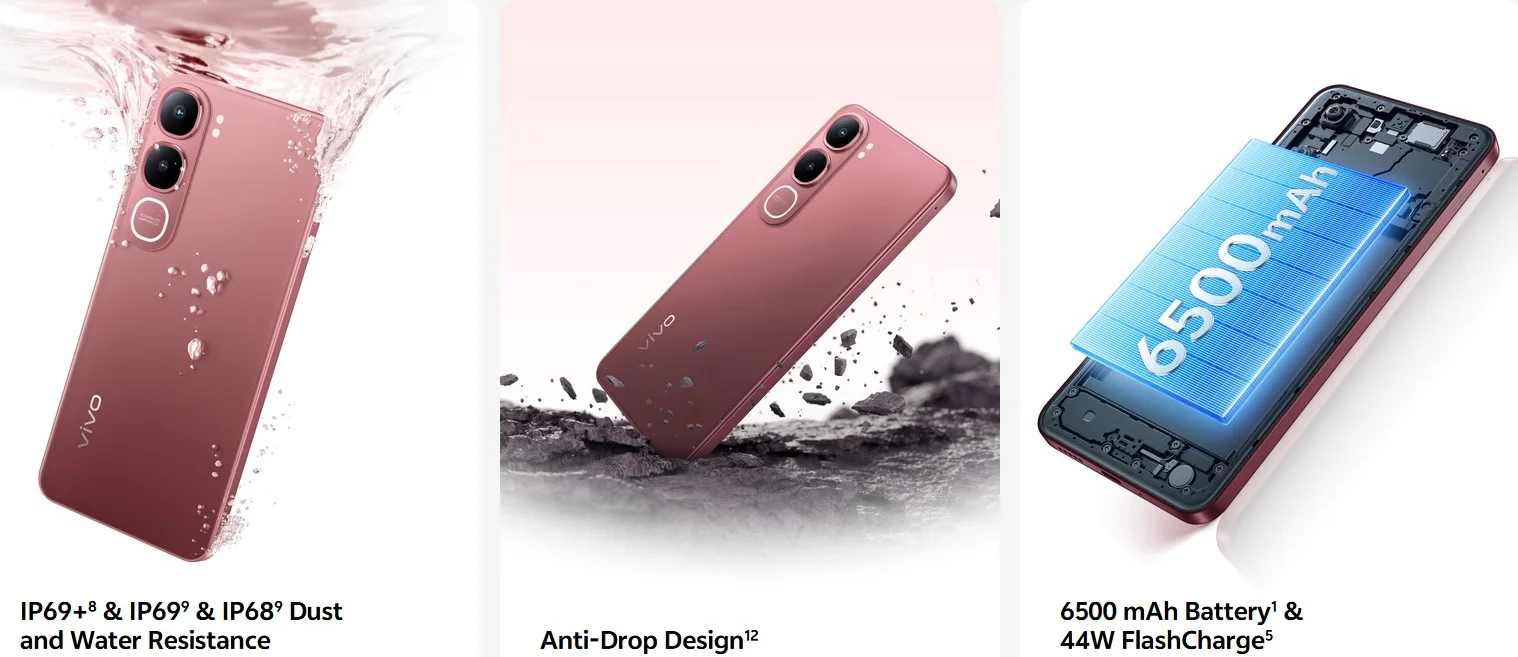This screenshot has width=1518, height=657.
Task: Click the rocky ground beneath the falling phone
Action: 750,450
